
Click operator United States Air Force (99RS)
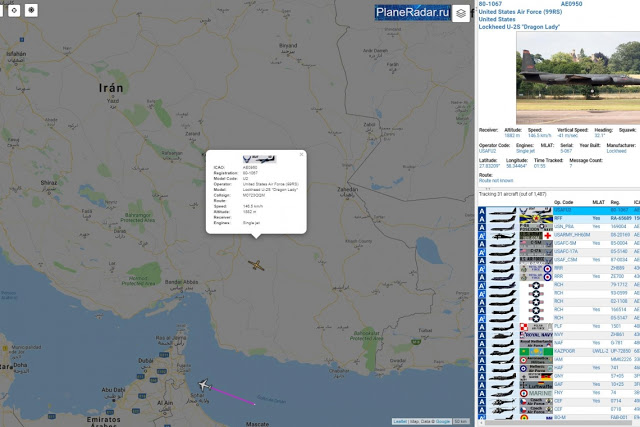pyautogui.click(x=520, y=12)
